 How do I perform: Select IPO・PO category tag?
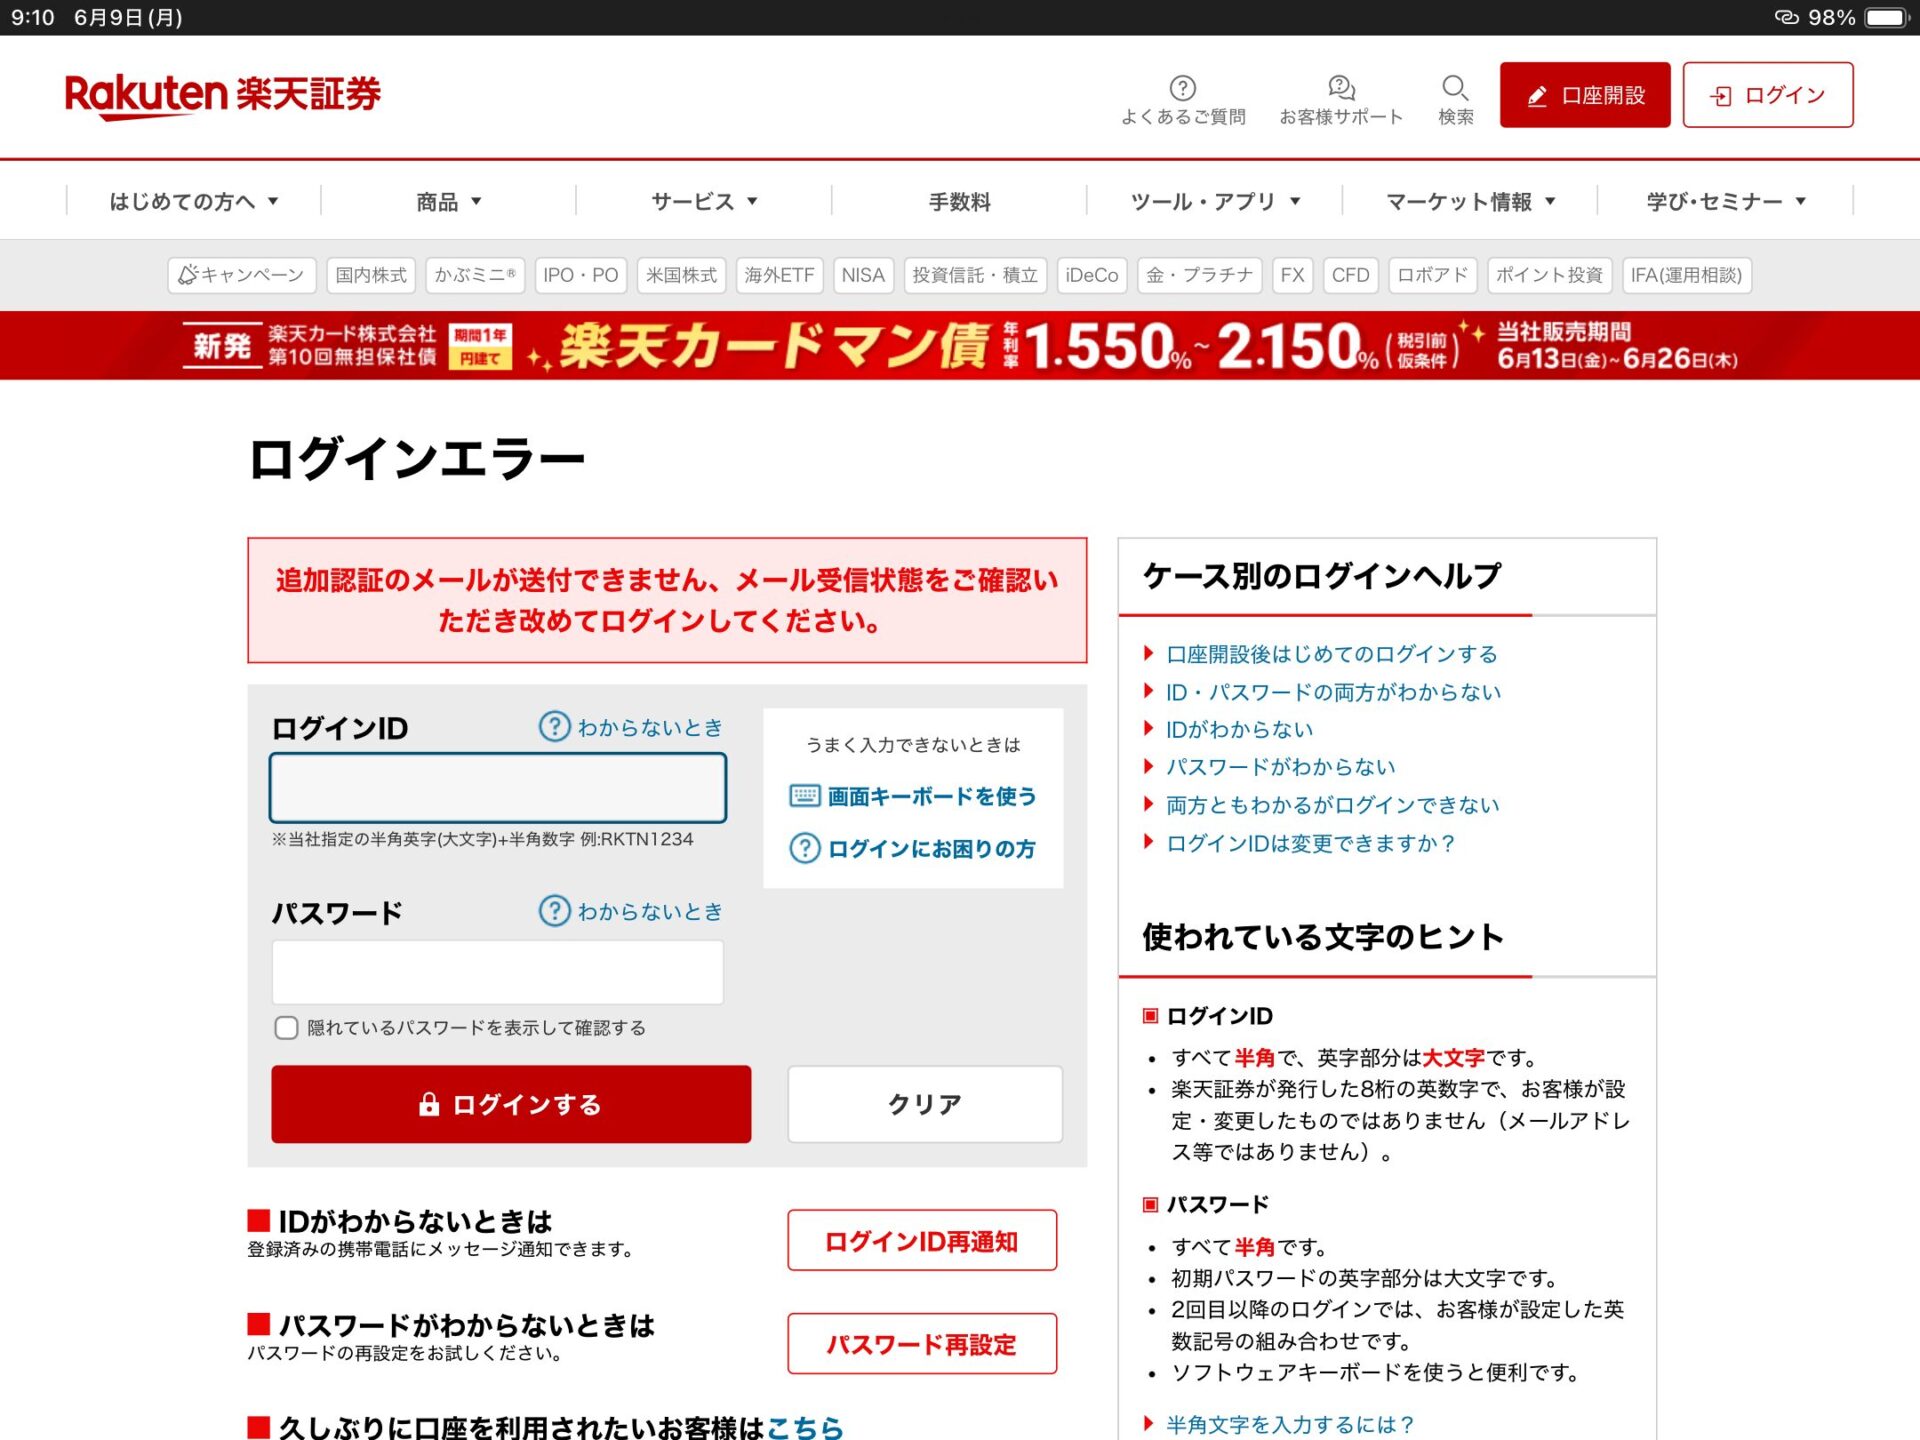coord(581,275)
